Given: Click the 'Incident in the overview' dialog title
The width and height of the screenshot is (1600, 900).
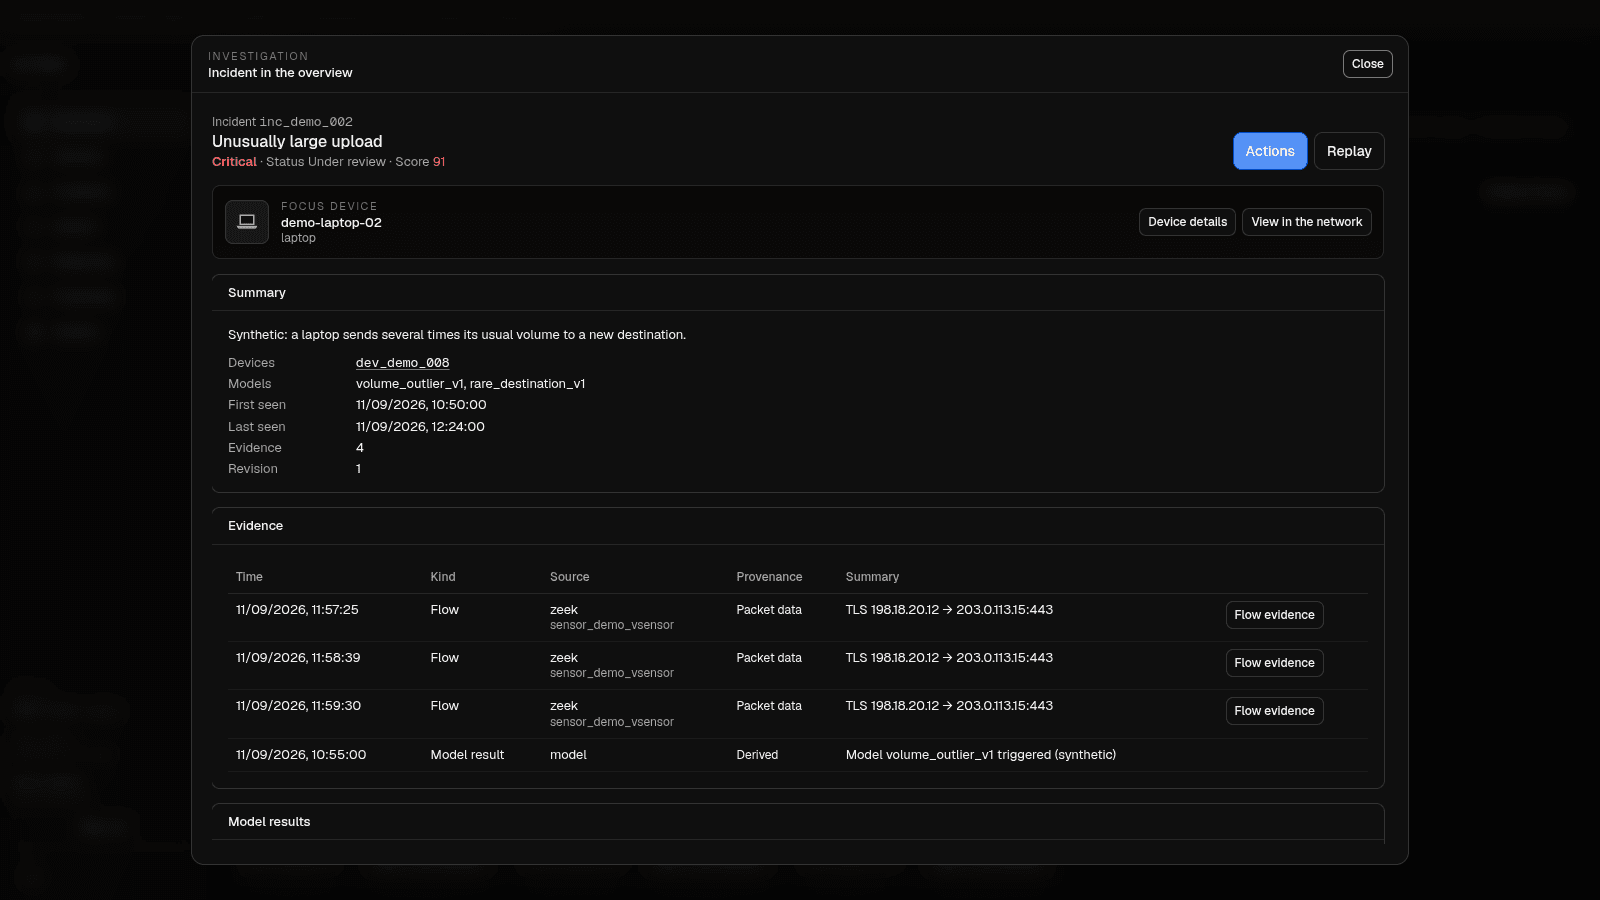Looking at the screenshot, I should point(280,73).
